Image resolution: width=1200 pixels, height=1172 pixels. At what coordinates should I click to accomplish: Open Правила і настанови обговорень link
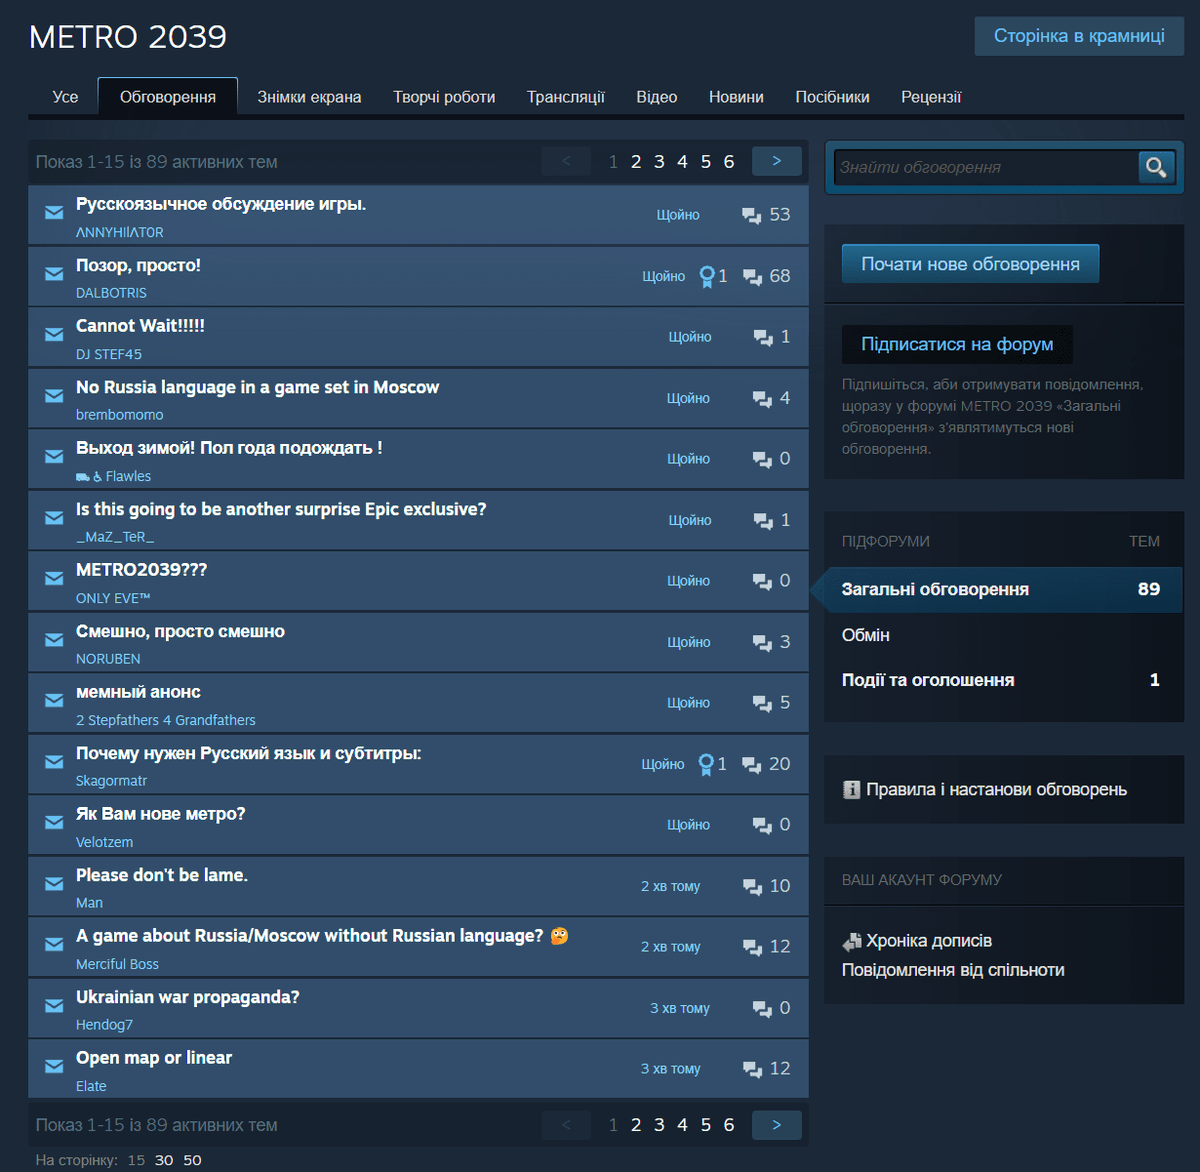tap(996, 790)
